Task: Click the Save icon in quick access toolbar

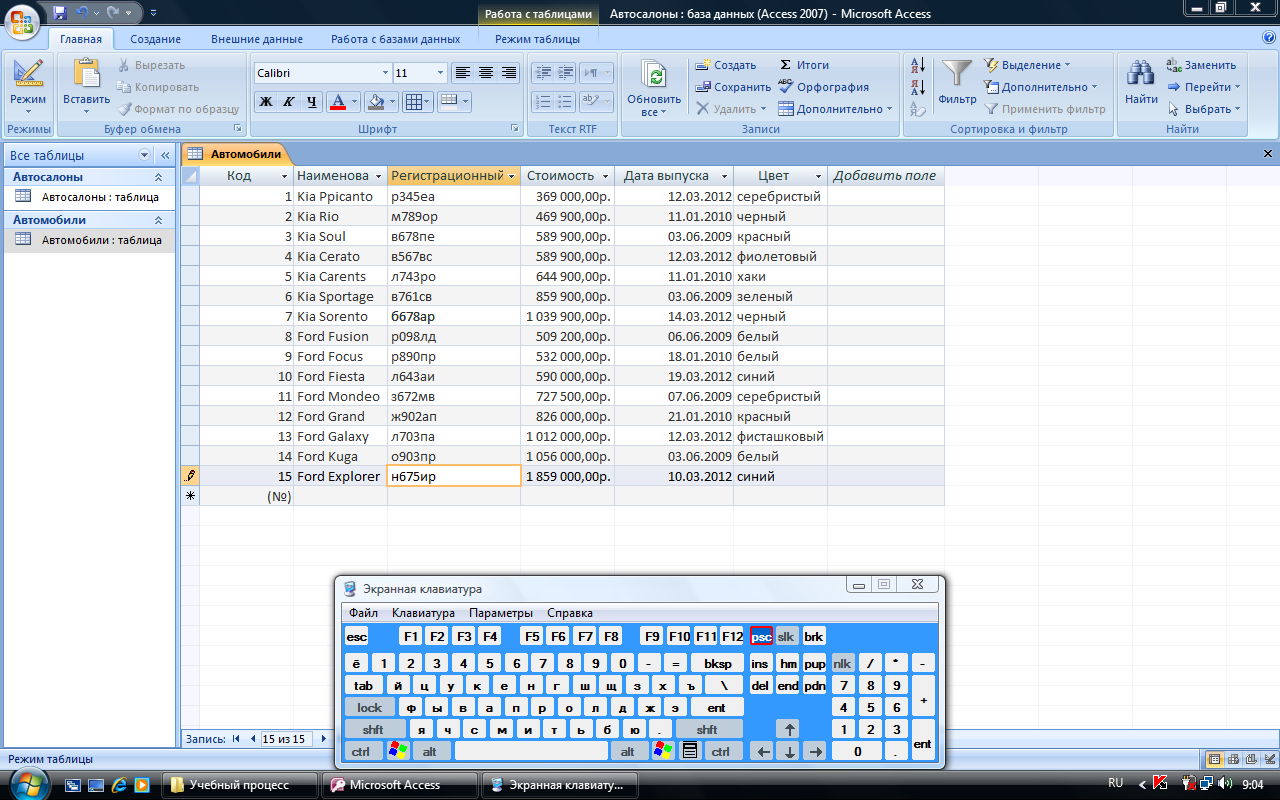Action: pos(59,13)
